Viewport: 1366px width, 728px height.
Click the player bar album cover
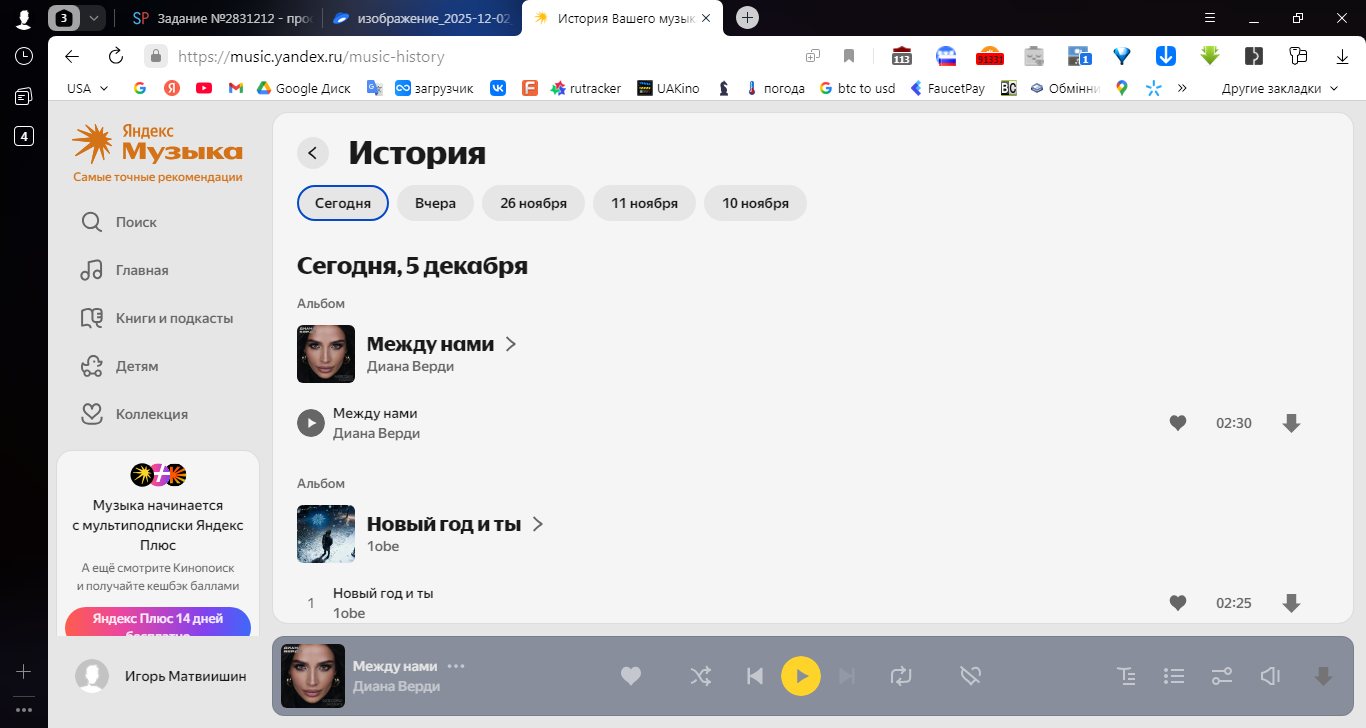[x=313, y=676]
